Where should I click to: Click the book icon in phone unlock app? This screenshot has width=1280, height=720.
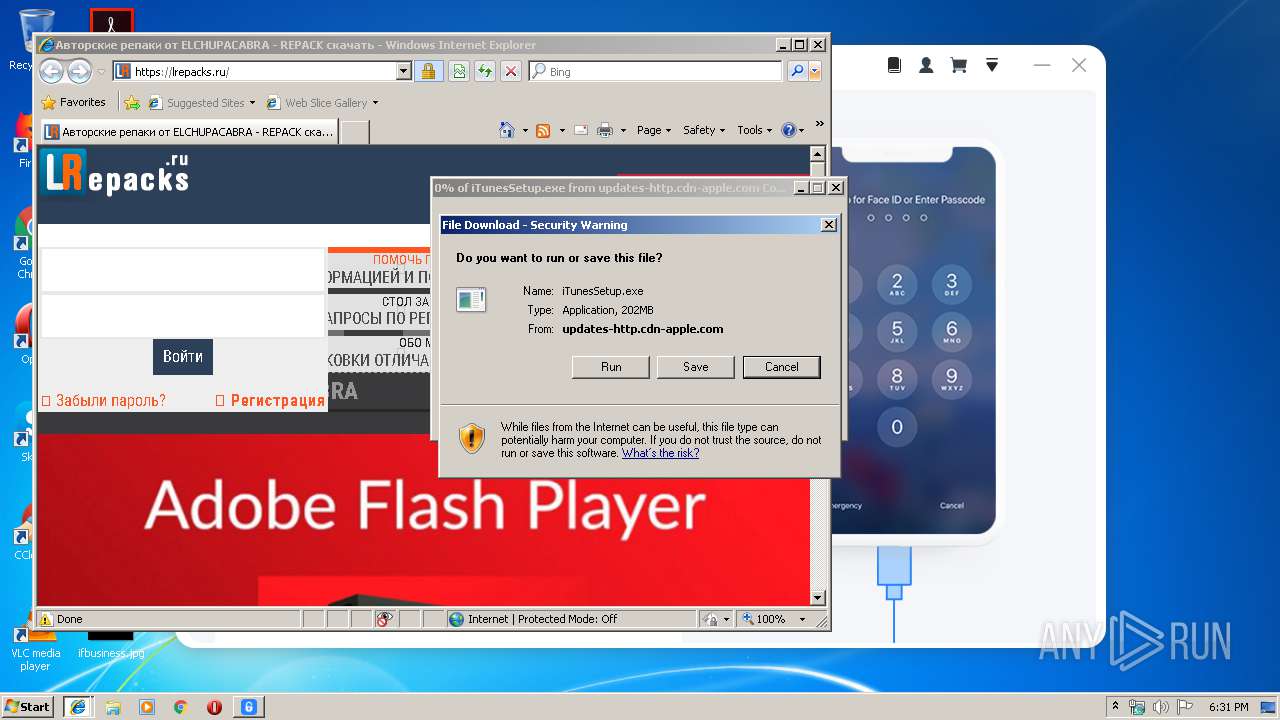tap(895, 65)
